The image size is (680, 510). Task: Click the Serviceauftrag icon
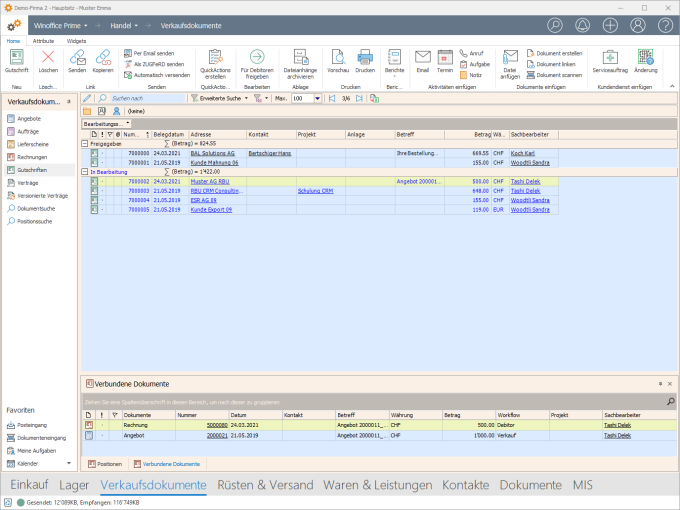(610, 58)
